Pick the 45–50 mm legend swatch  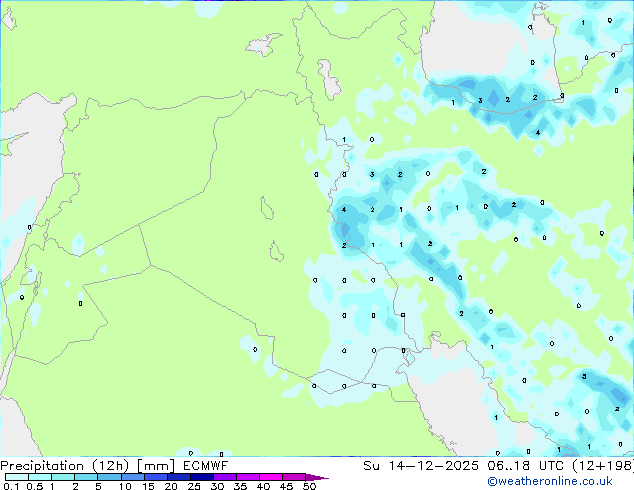click(x=294, y=477)
